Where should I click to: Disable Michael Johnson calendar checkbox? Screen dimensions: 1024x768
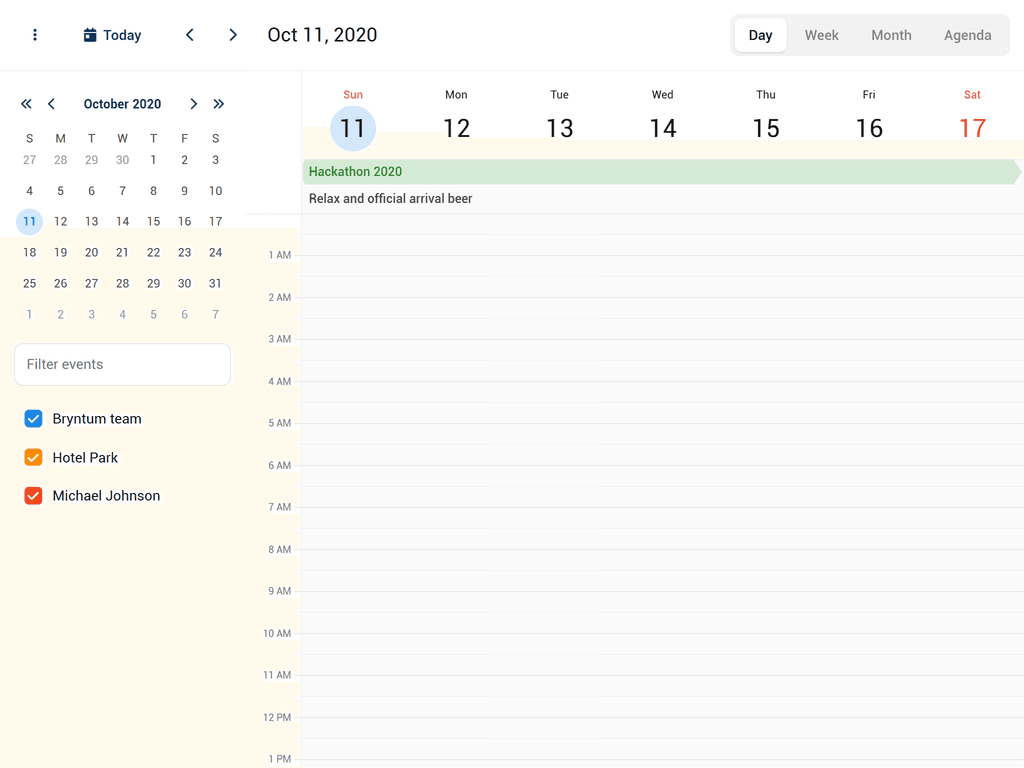[33, 496]
